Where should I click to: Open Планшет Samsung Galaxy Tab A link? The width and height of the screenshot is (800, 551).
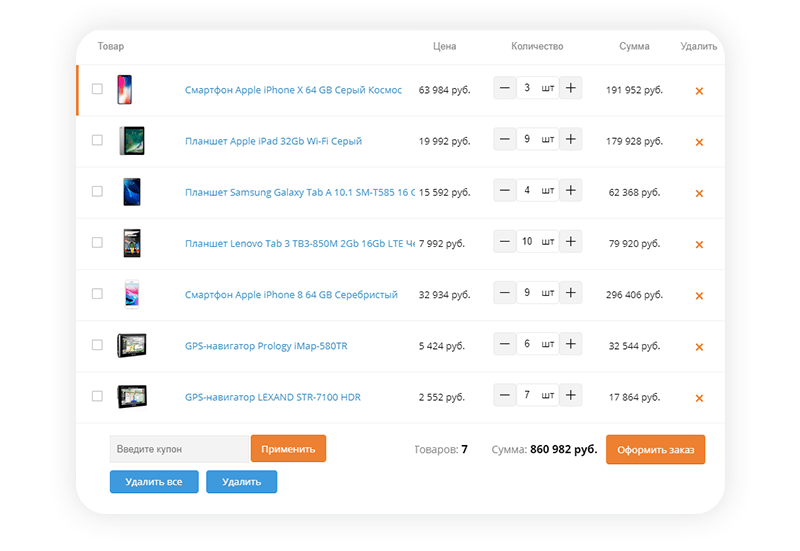300,192
